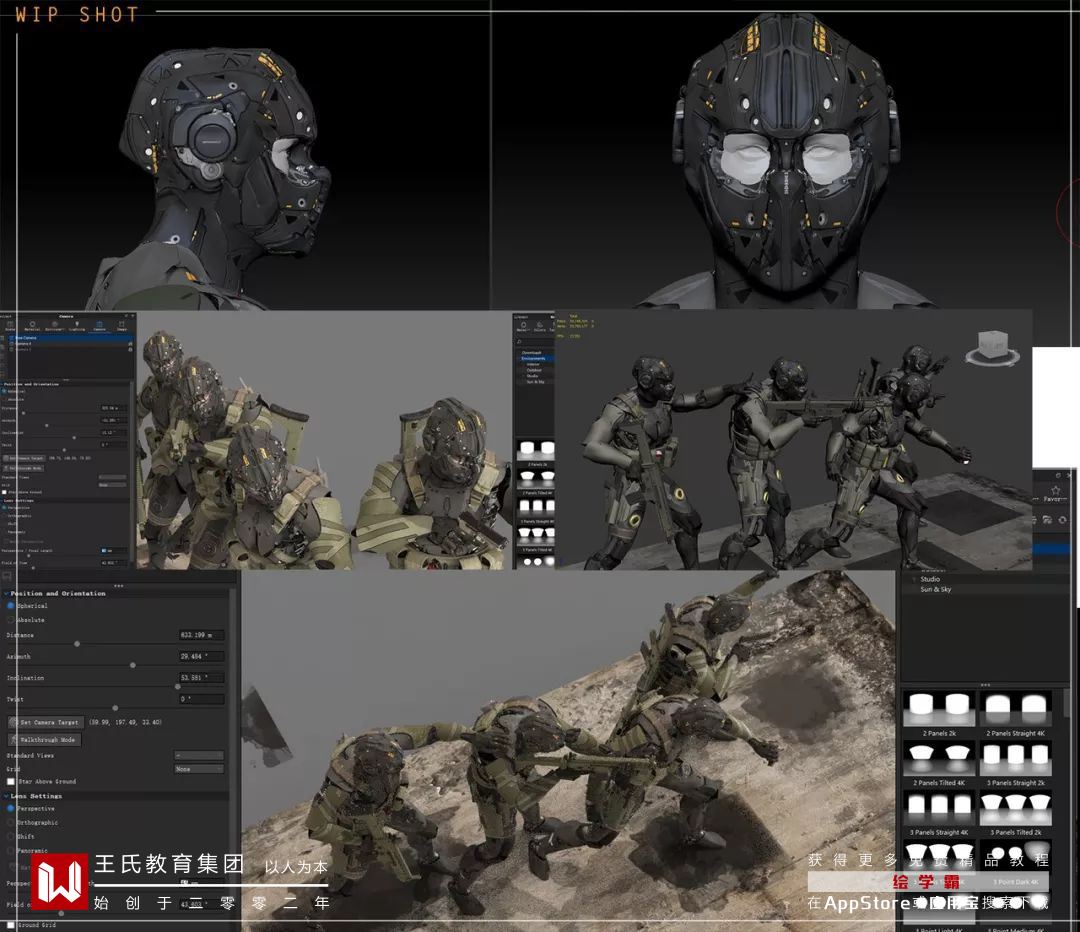Choose the 3 Panels Straight 2k environment
Viewport: 1080px width, 932px height.
(1015, 763)
